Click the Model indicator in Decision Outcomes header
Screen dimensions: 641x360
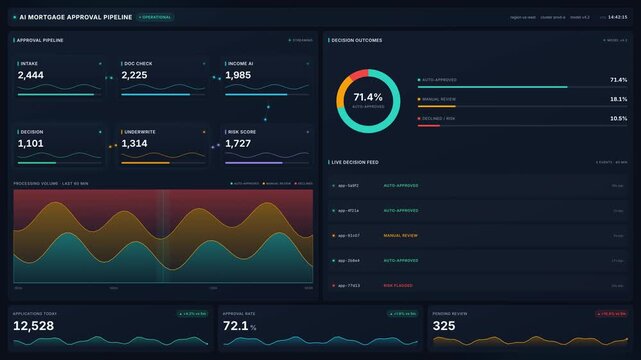tap(615, 40)
